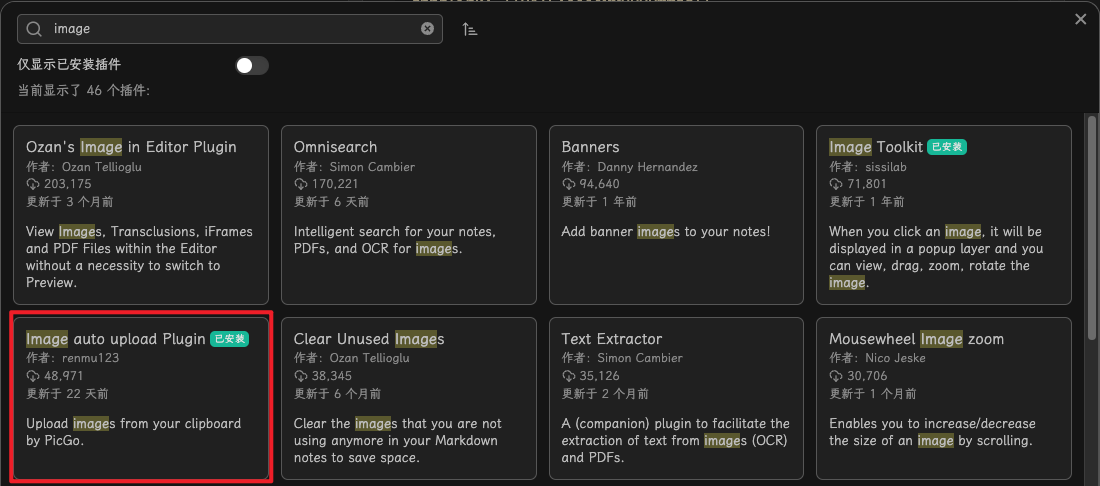Image resolution: width=1100 pixels, height=486 pixels.
Task: Click the search magnifier icon
Action: (x=34, y=29)
